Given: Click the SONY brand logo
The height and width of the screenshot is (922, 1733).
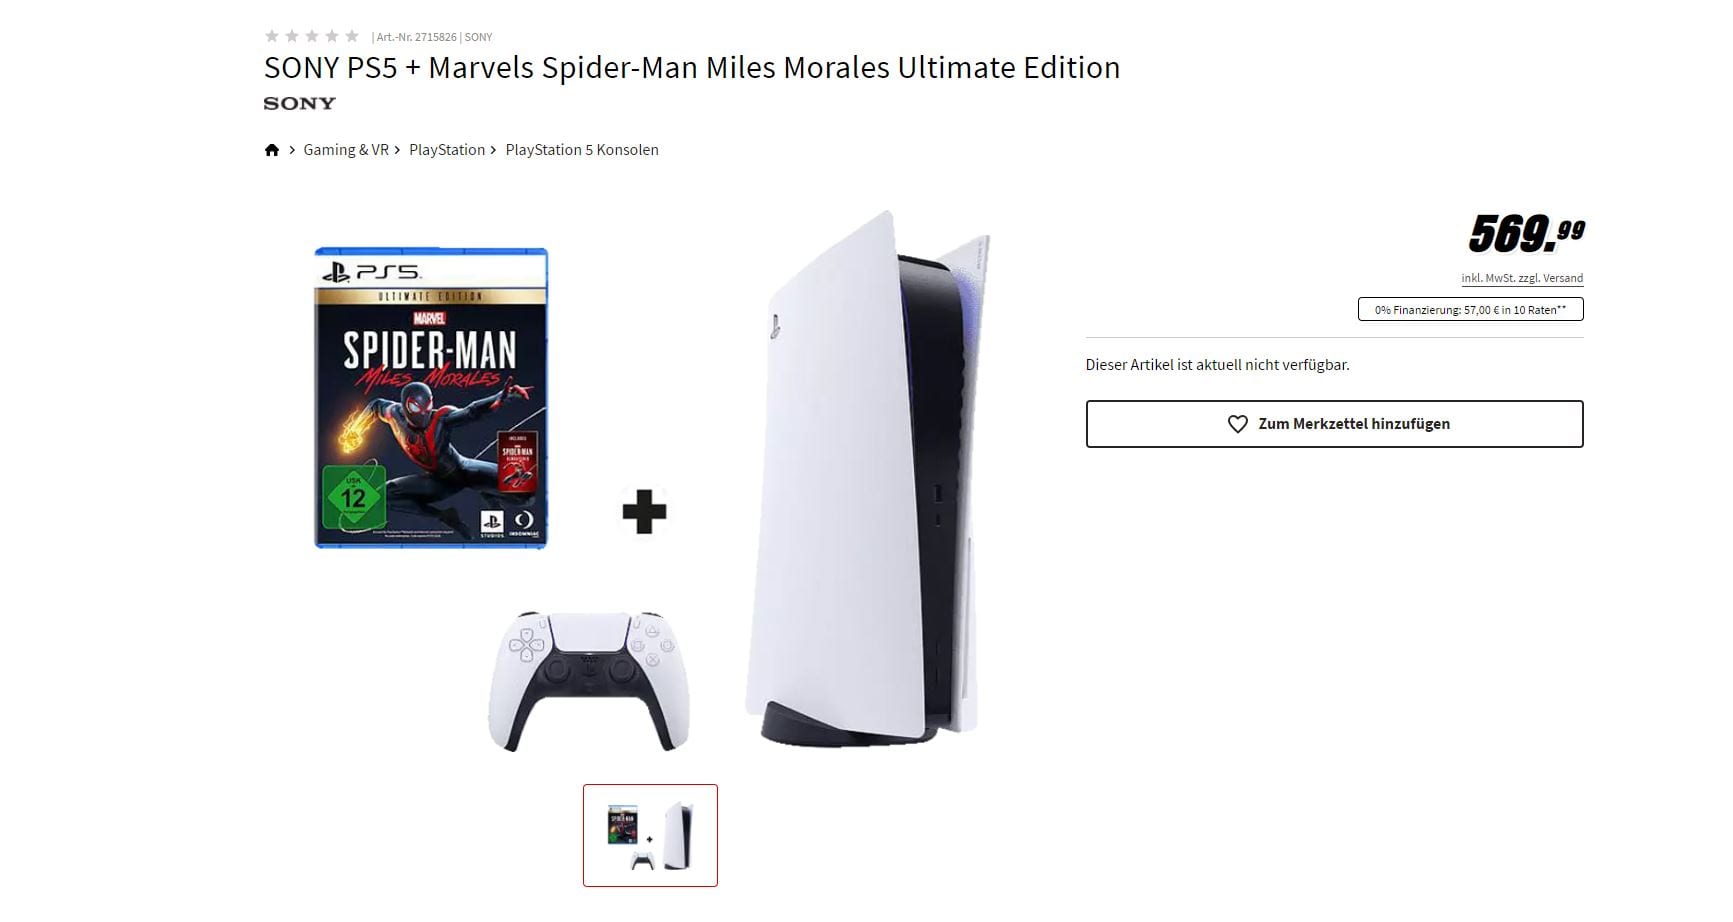Looking at the screenshot, I should point(299,103).
